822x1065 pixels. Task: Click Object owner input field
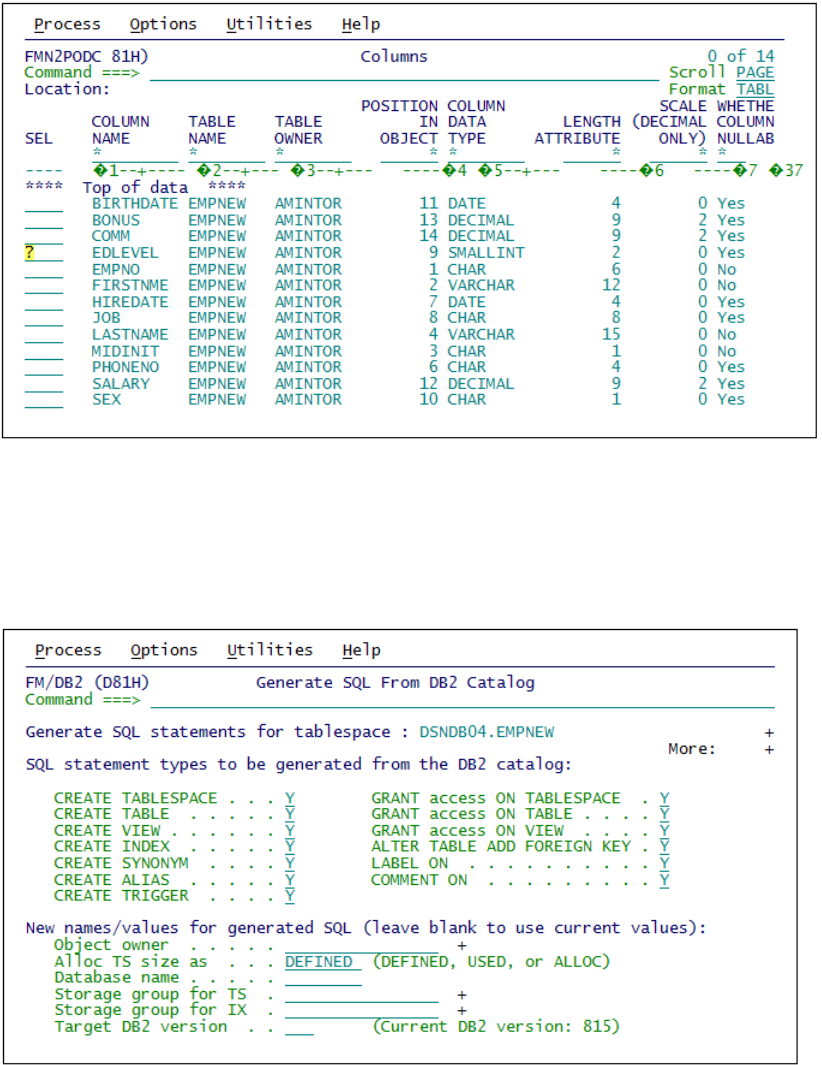[x=361, y=945]
